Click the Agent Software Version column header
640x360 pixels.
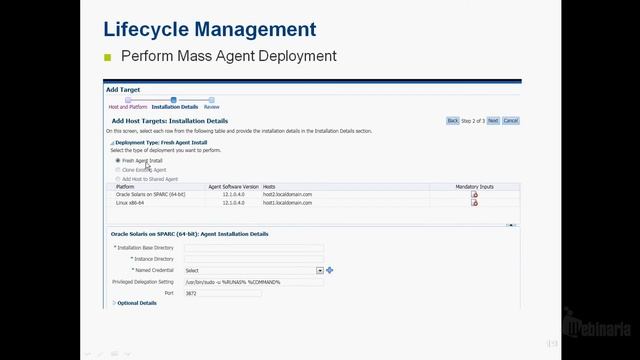pyautogui.click(x=233, y=187)
